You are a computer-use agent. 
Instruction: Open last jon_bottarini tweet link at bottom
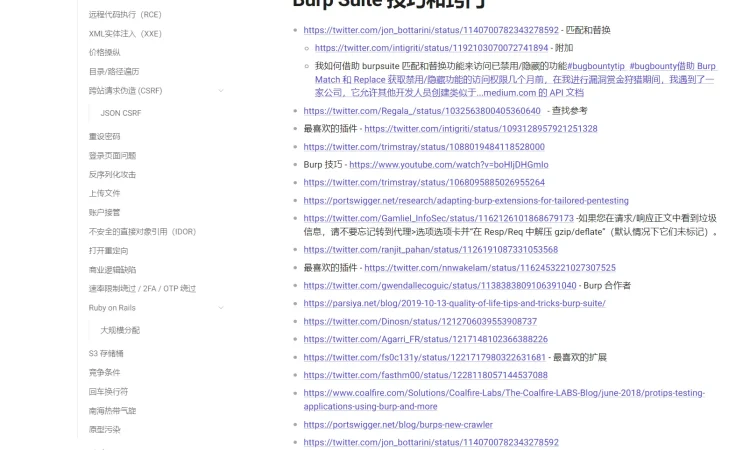click(x=431, y=442)
